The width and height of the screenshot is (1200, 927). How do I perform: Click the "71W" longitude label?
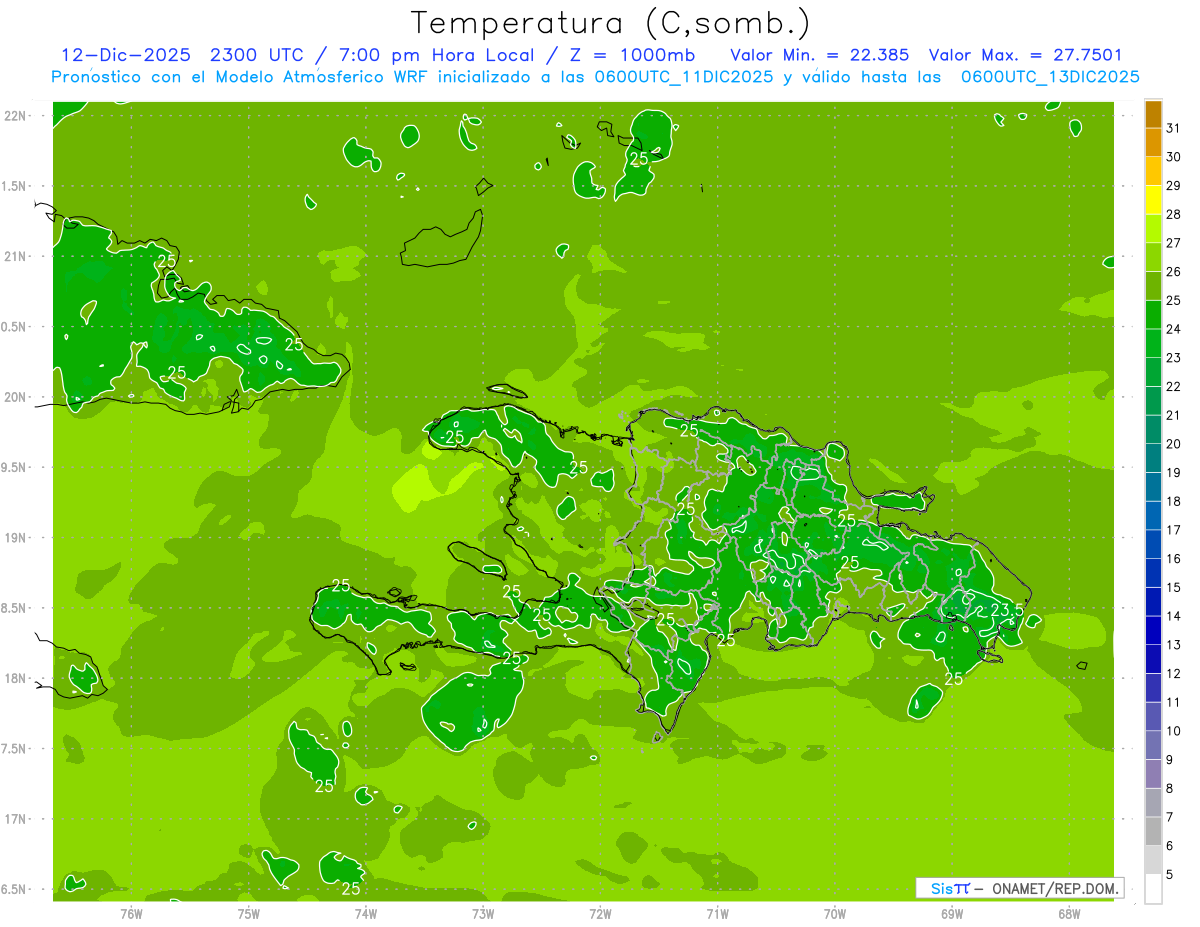717,913
